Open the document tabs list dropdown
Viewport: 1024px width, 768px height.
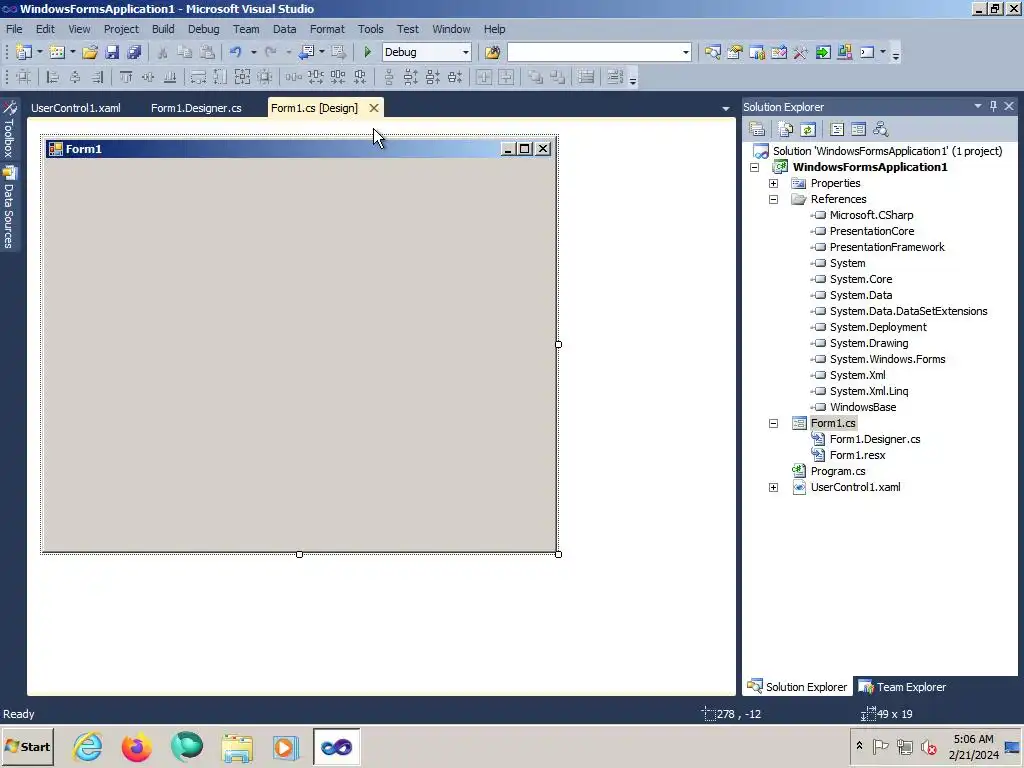726,108
